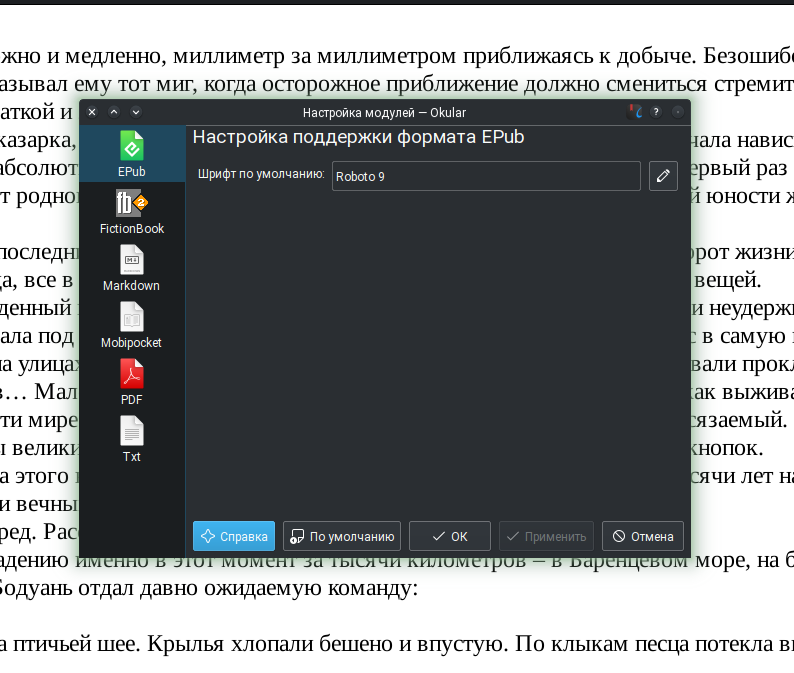Click the keep-below down arrow titlebar button

[x=136, y=112]
